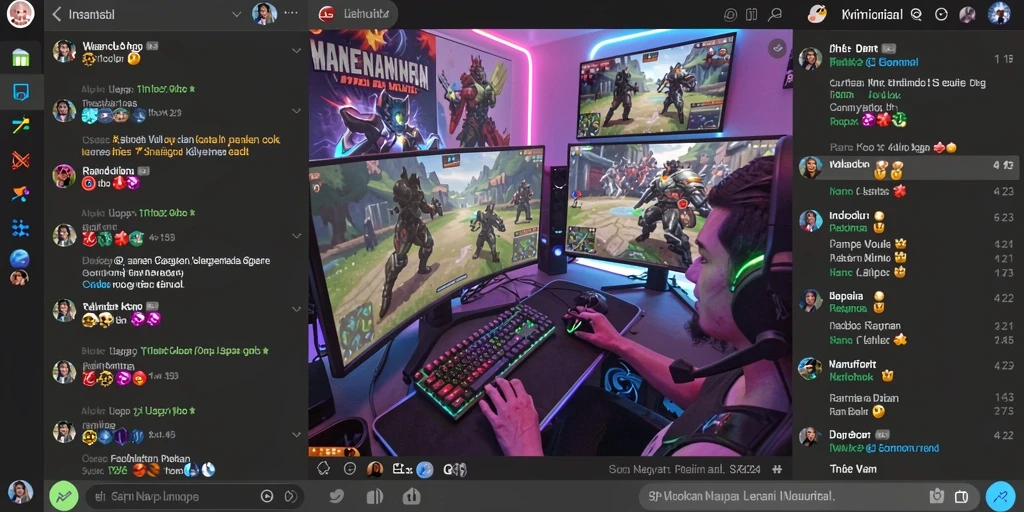Open the magic wand icon in sidebar
The height and width of the screenshot is (512, 1024).
click(x=21, y=125)
